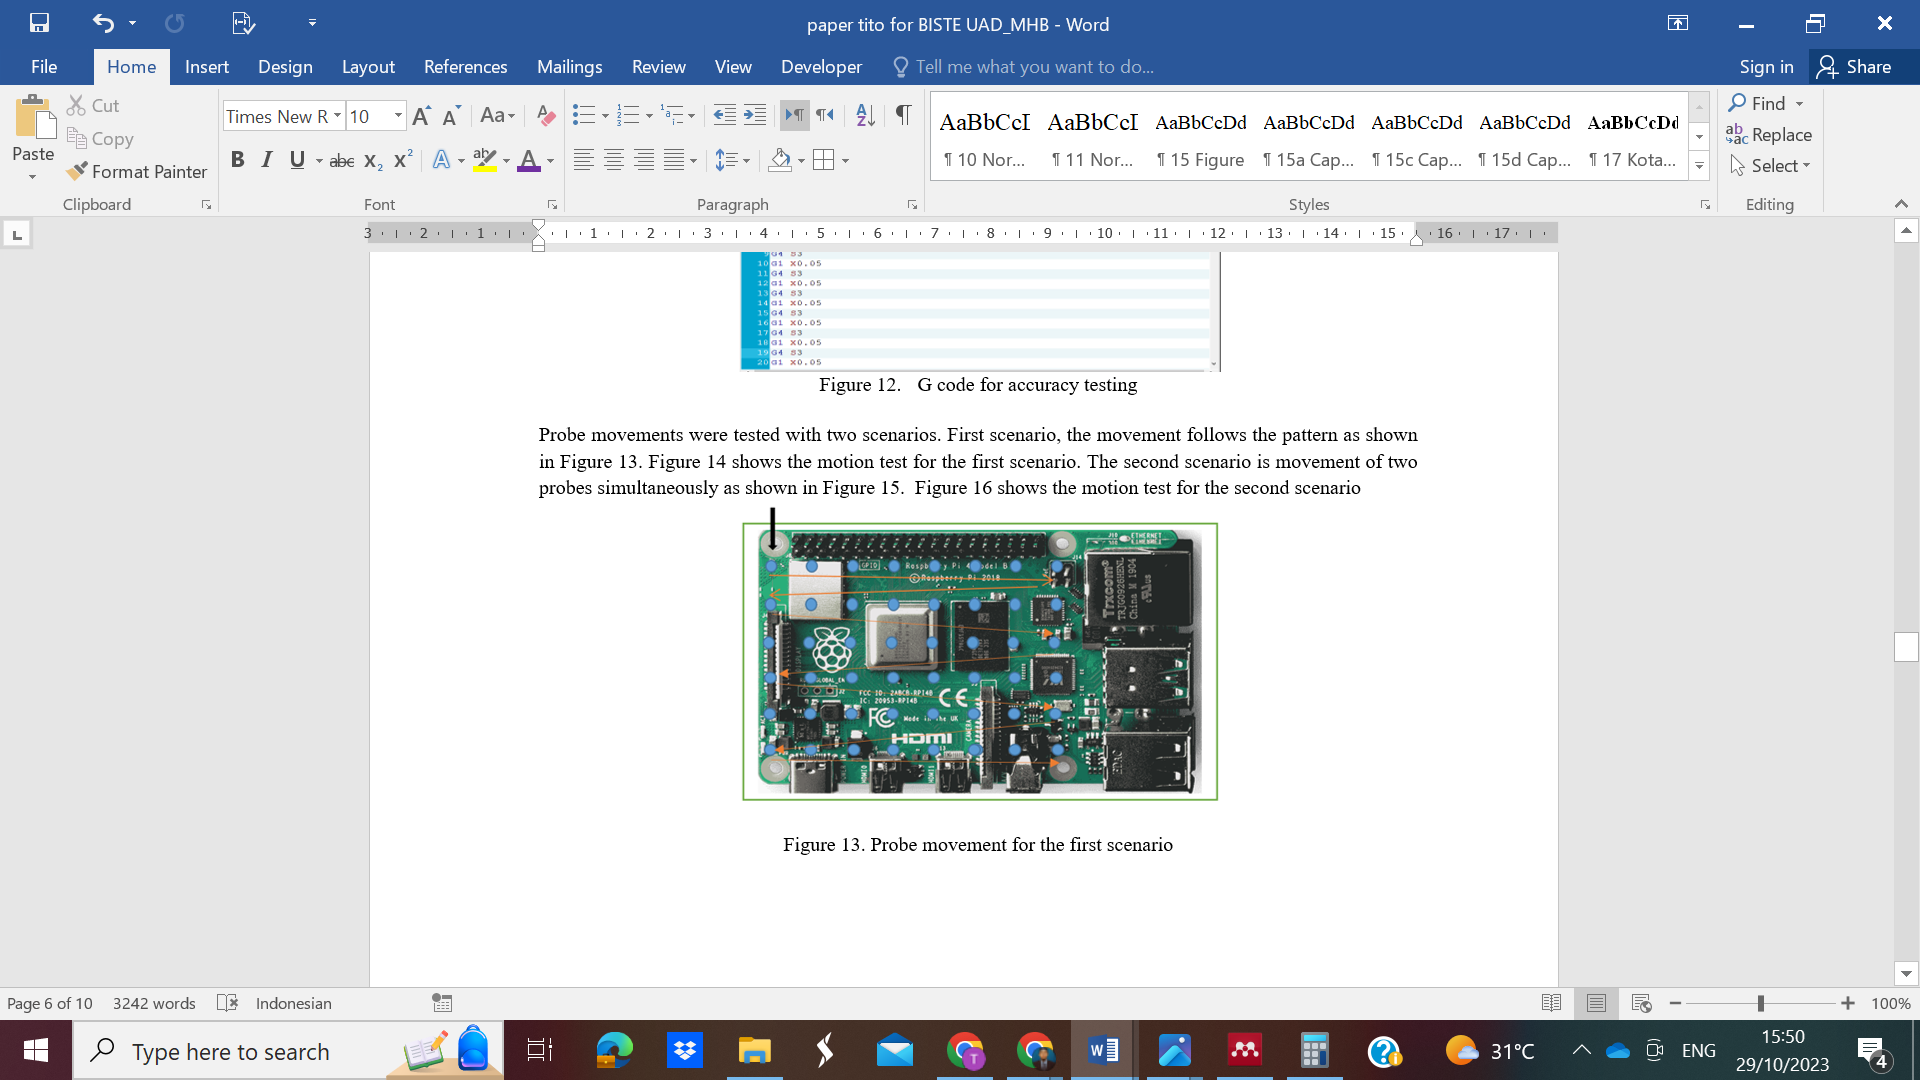
Task: Click the Strikethrough text icon
Action: coord(341,160)
